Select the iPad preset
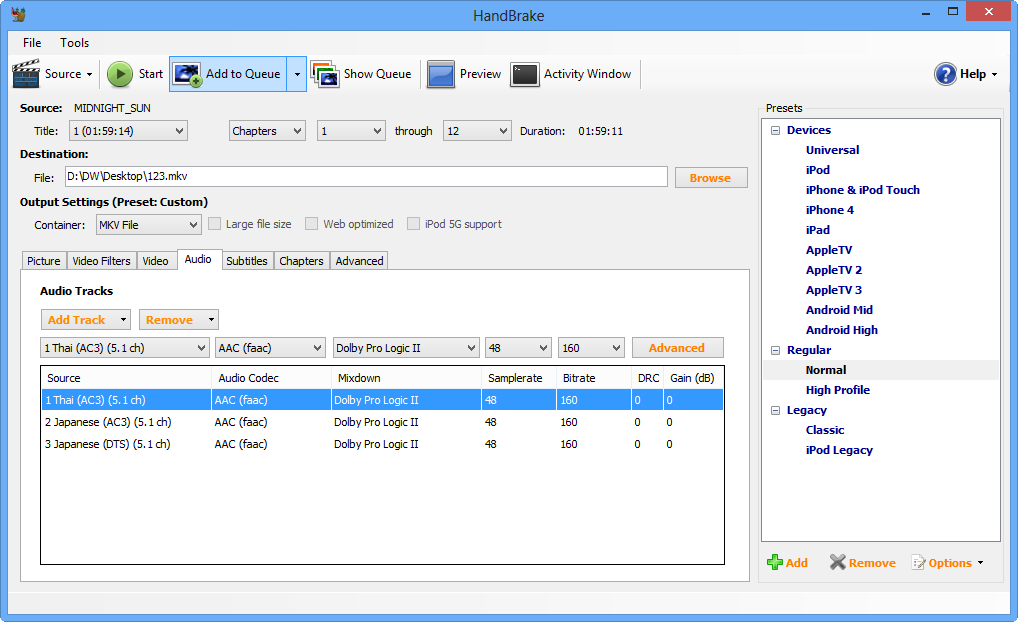 tap(817, 230)
